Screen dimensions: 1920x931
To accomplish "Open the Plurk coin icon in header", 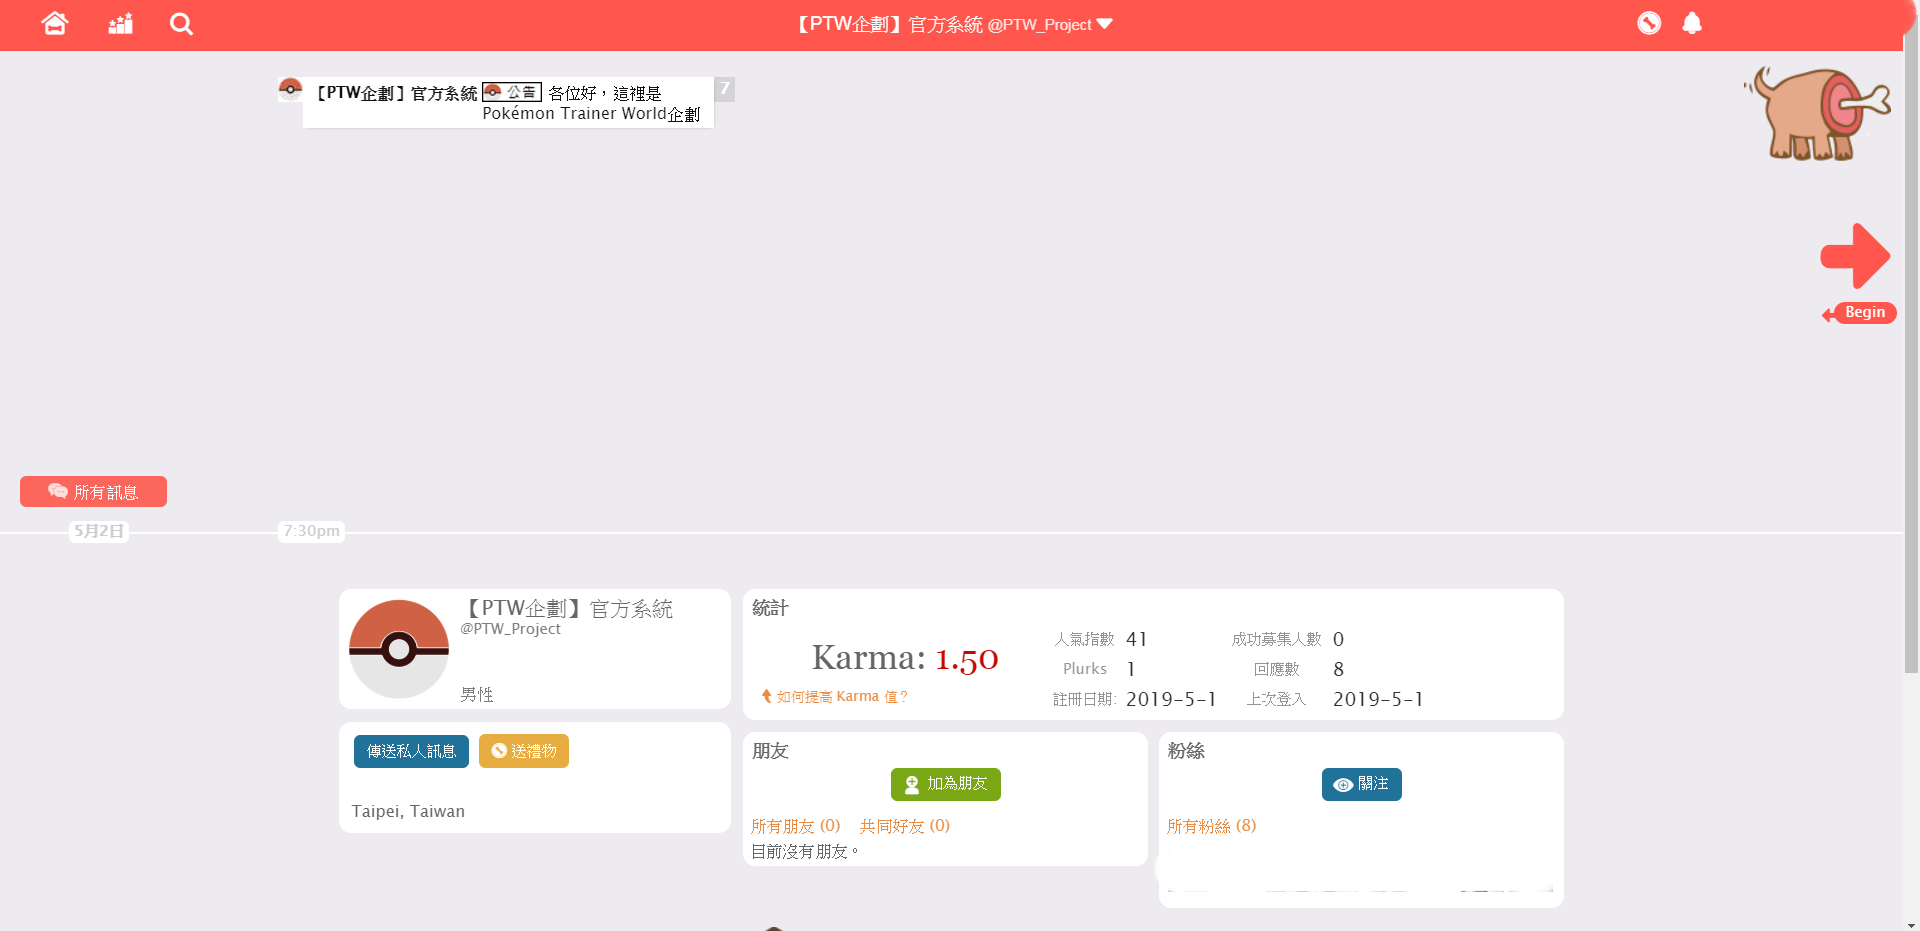I will 1649,23.
